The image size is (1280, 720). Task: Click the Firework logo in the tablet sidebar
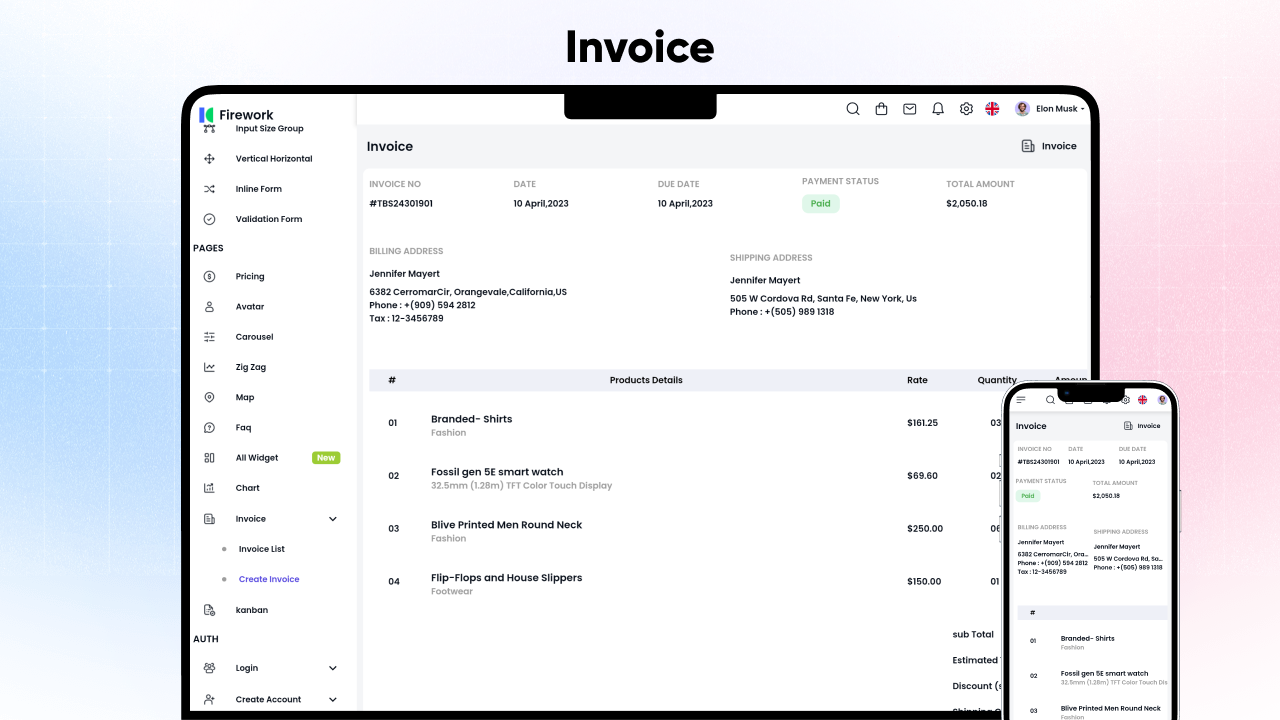(236, 115)
